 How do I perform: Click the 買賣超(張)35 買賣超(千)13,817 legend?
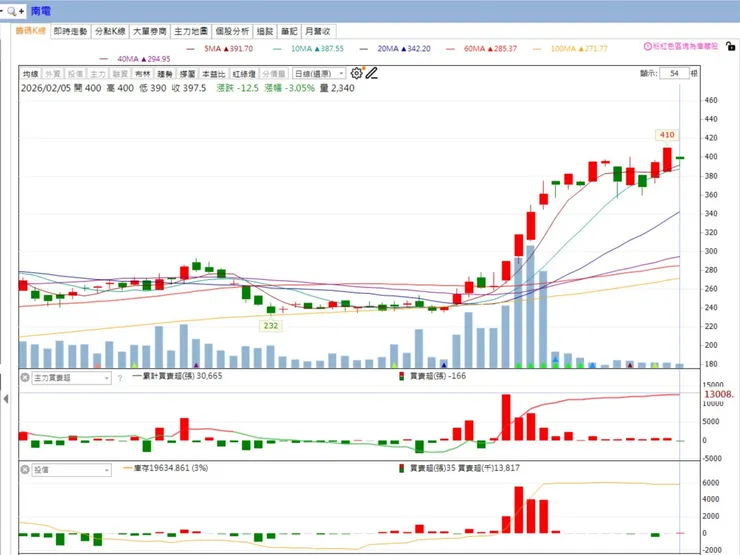pyautogui.click(x=459, y=468)
